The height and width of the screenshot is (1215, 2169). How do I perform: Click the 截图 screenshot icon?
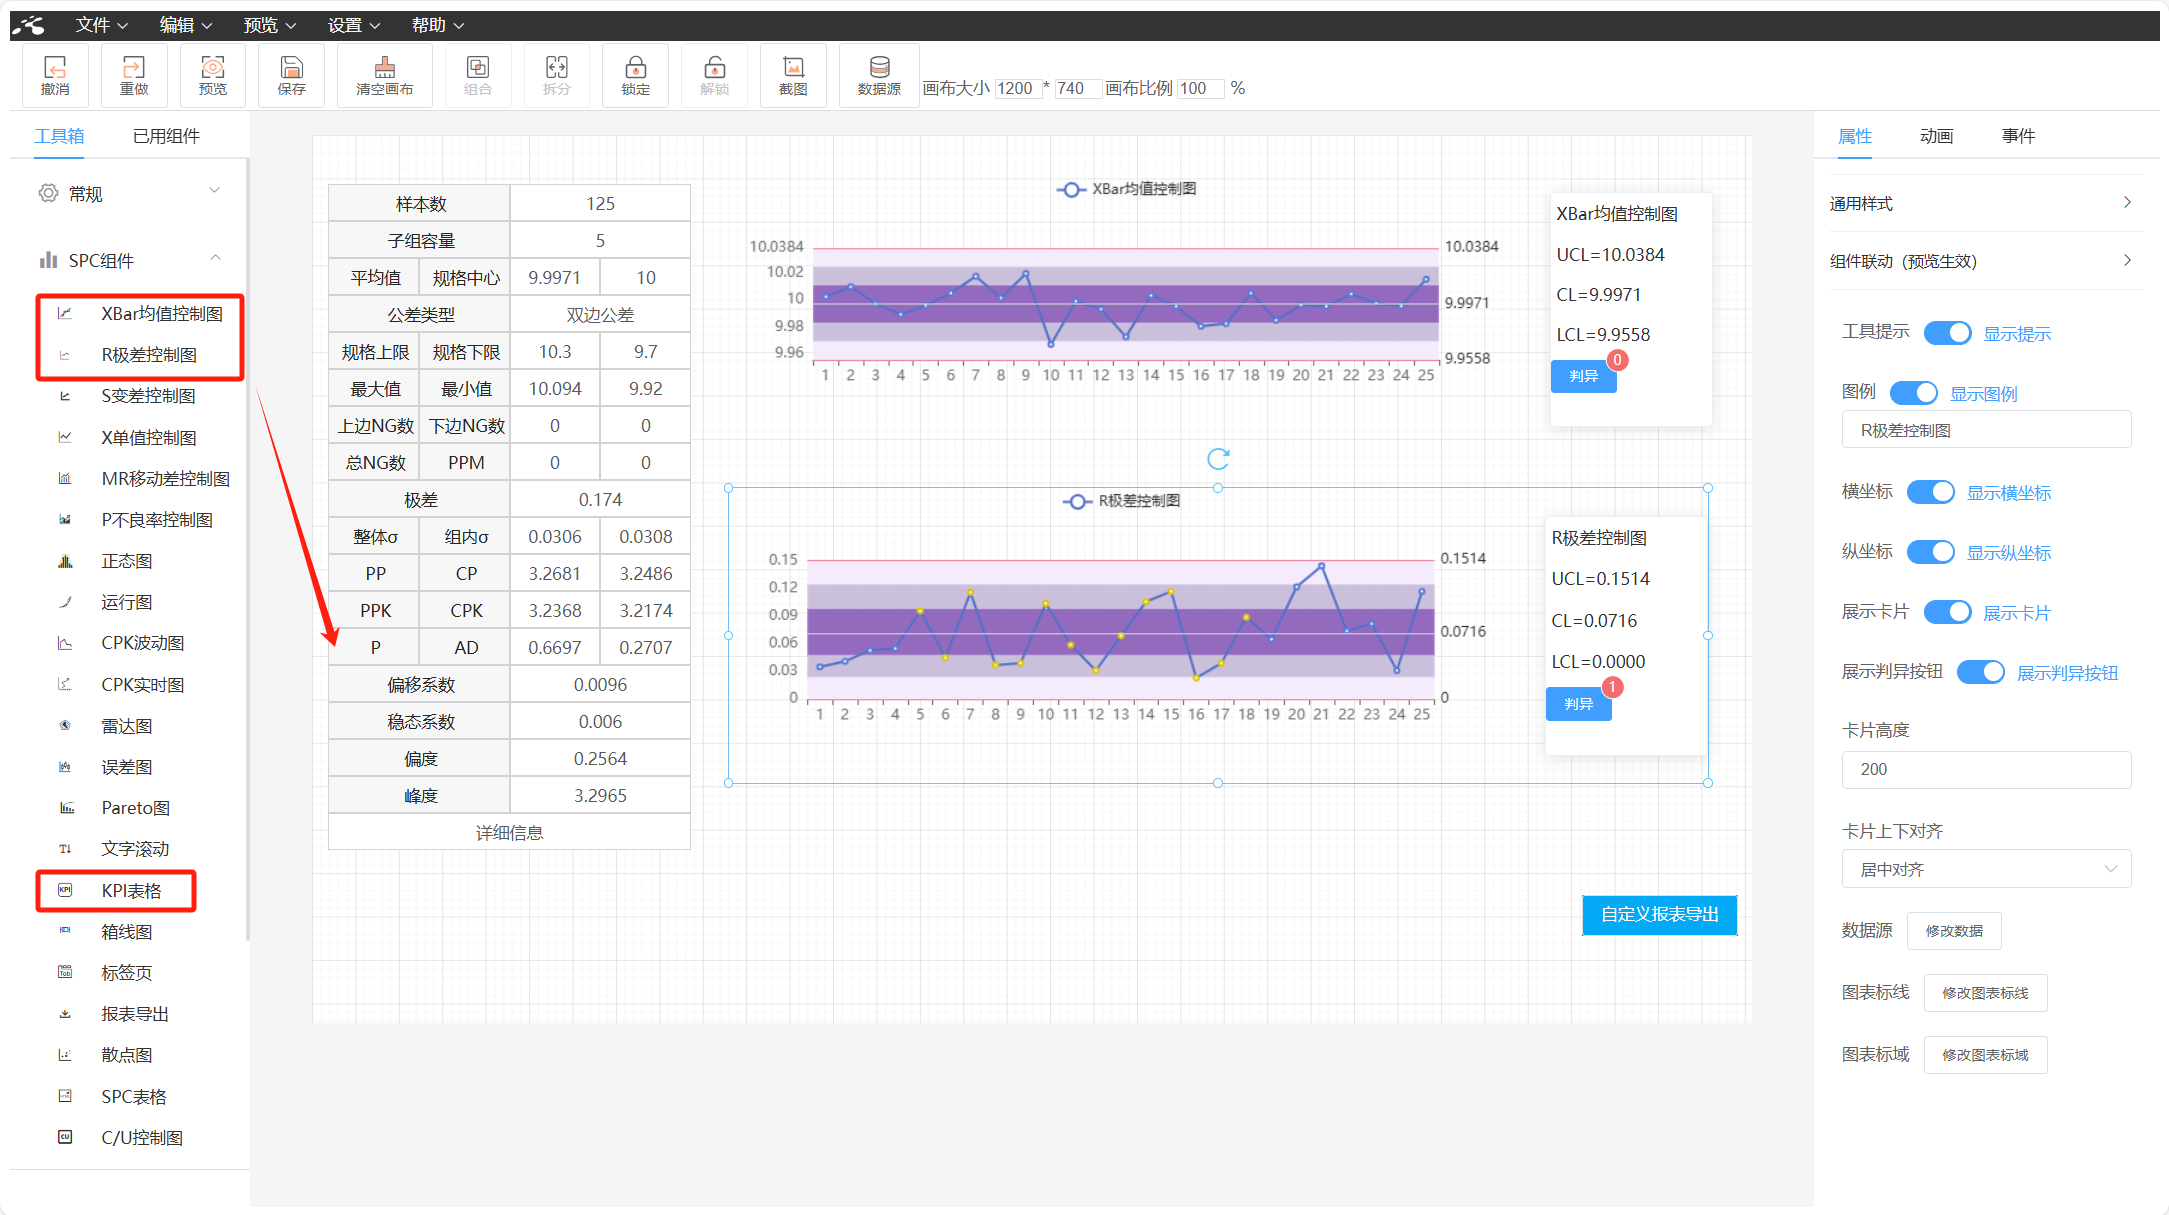793,67
